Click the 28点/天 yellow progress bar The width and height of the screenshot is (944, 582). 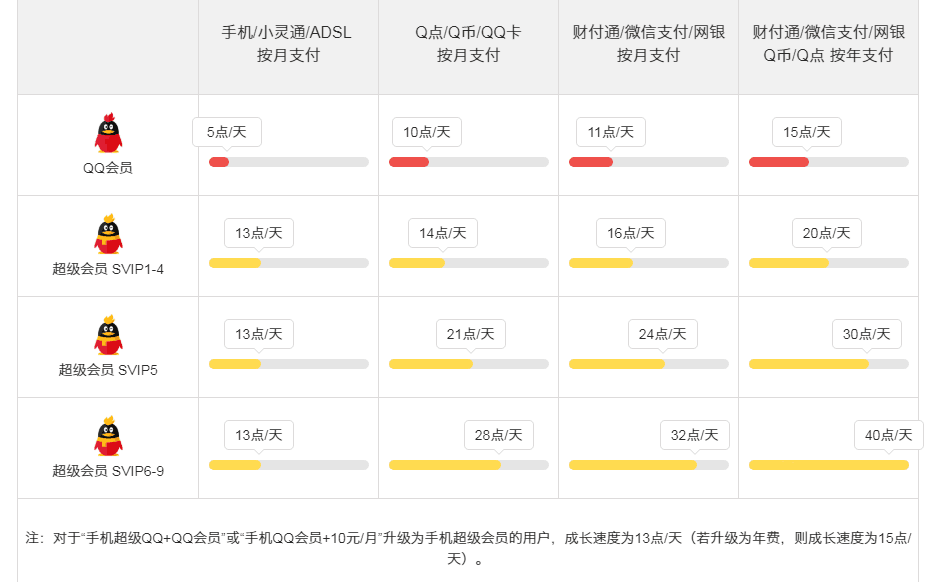tap(468, 465)
